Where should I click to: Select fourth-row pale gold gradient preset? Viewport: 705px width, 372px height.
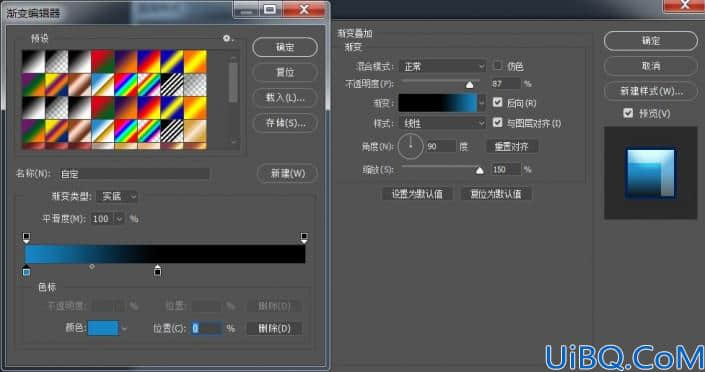point(195,131)
